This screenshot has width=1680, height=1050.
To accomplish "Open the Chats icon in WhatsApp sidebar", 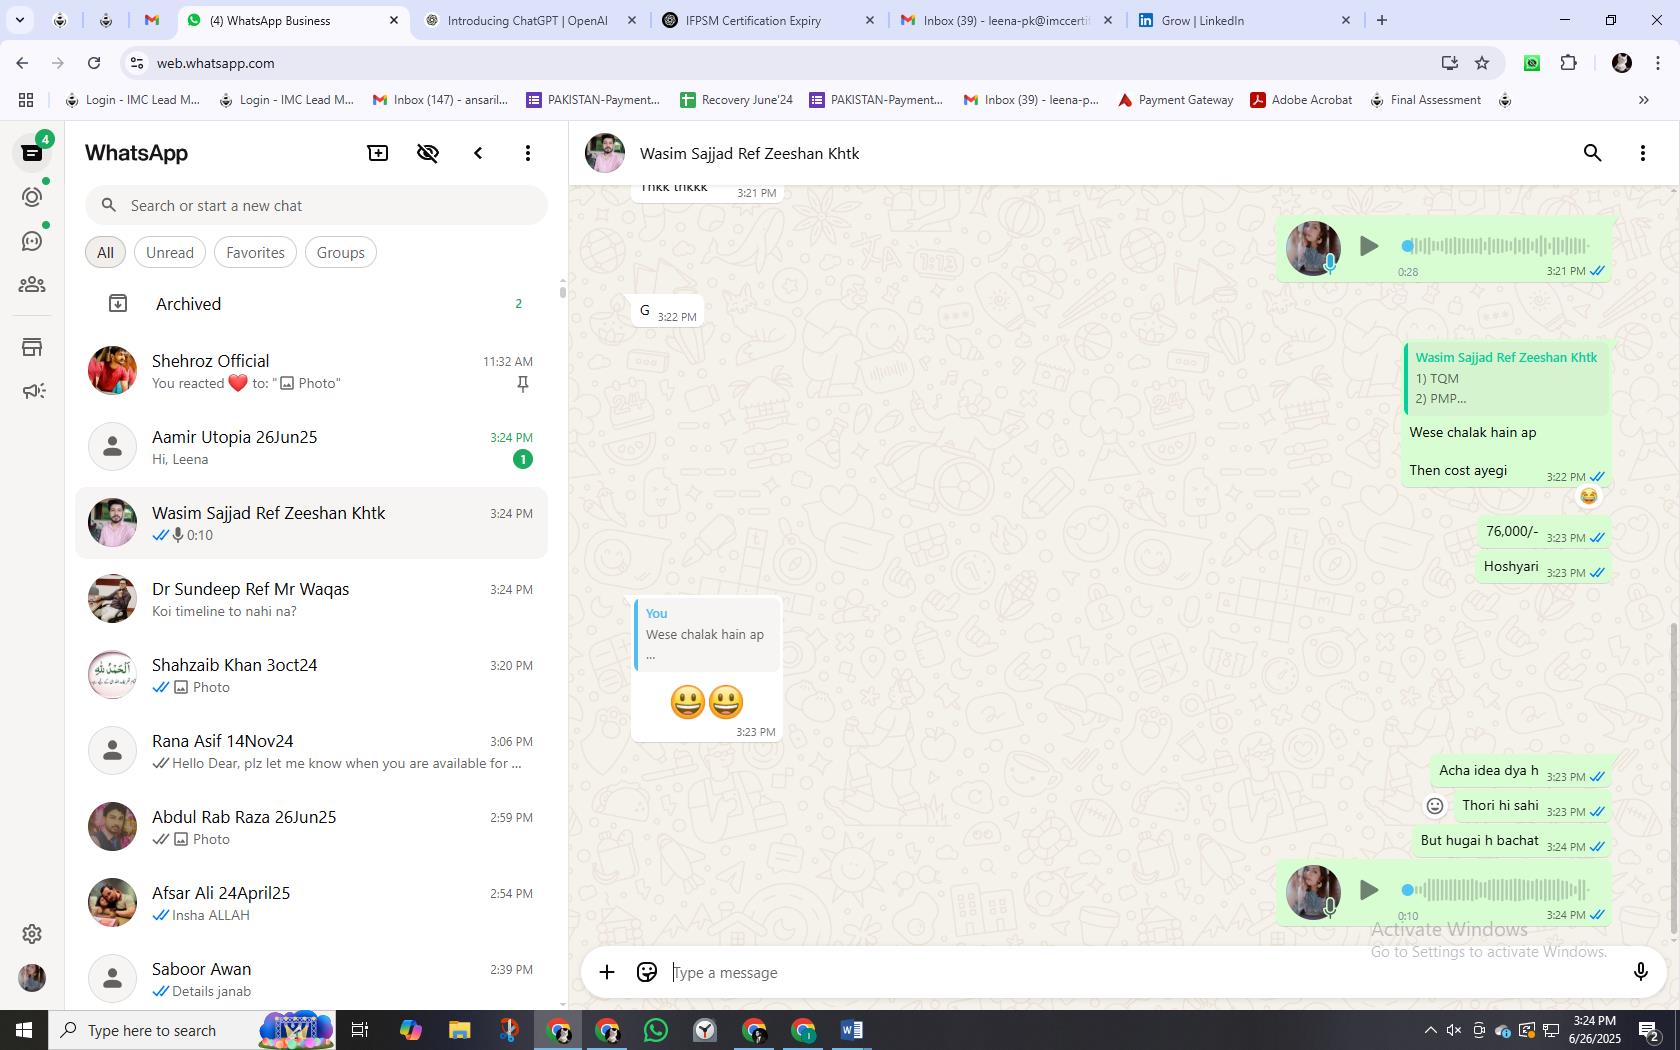I will point(32,153).
